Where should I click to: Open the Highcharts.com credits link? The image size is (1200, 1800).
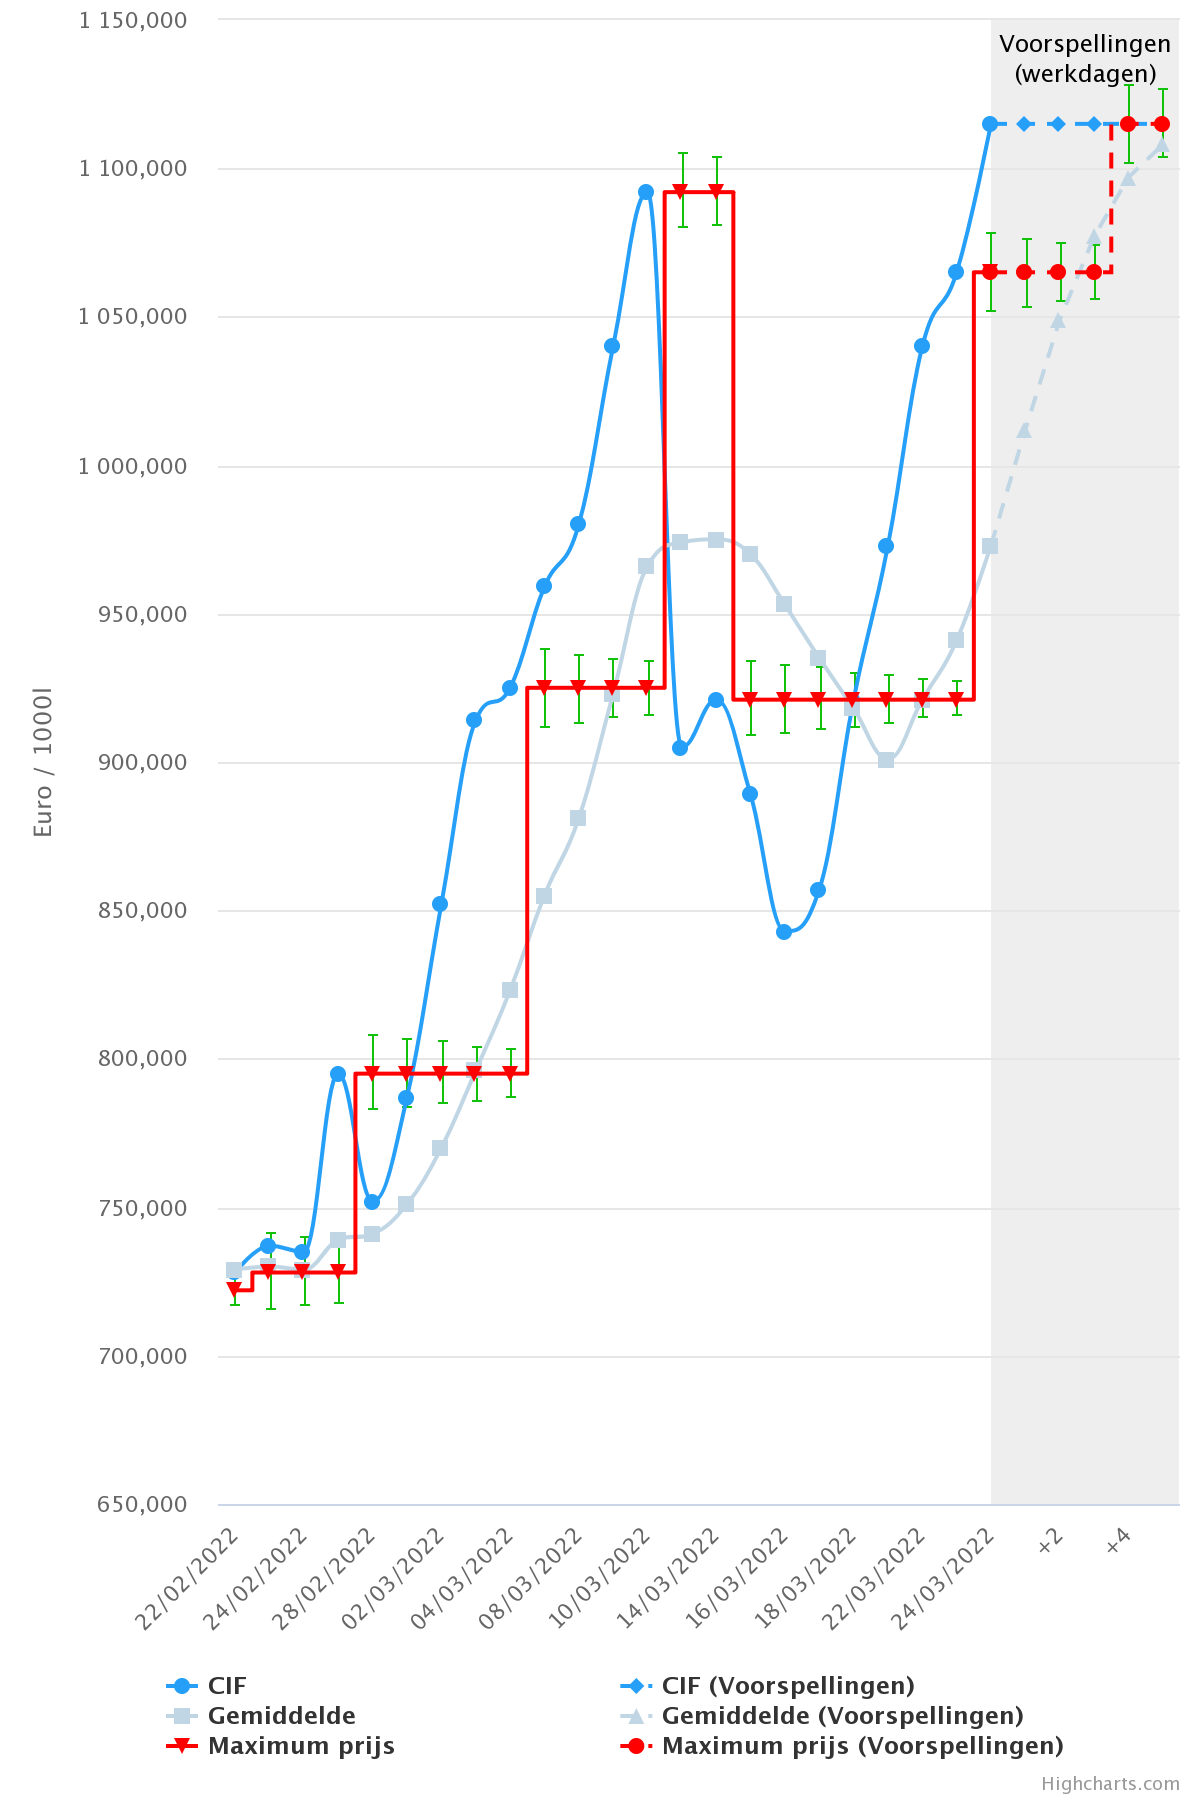(x=1110, y=1784)
